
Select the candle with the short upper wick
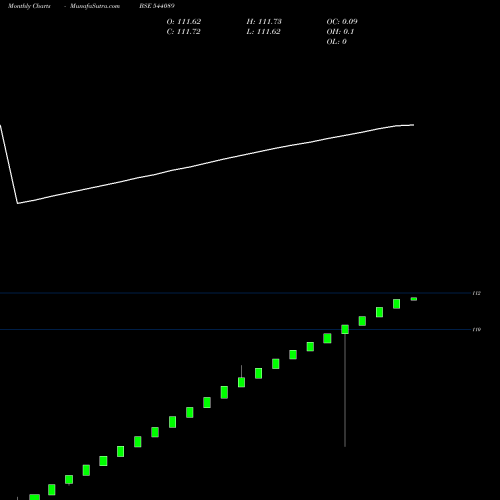241,382
